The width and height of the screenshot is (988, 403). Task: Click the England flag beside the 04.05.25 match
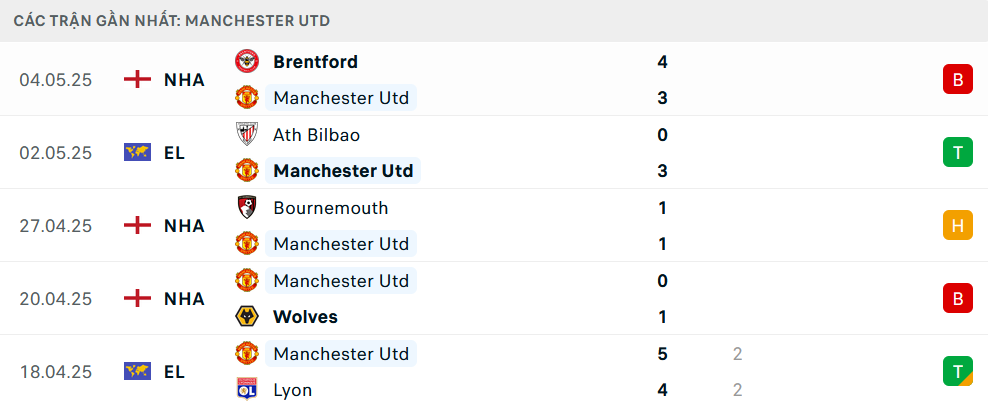coord(137,80)
